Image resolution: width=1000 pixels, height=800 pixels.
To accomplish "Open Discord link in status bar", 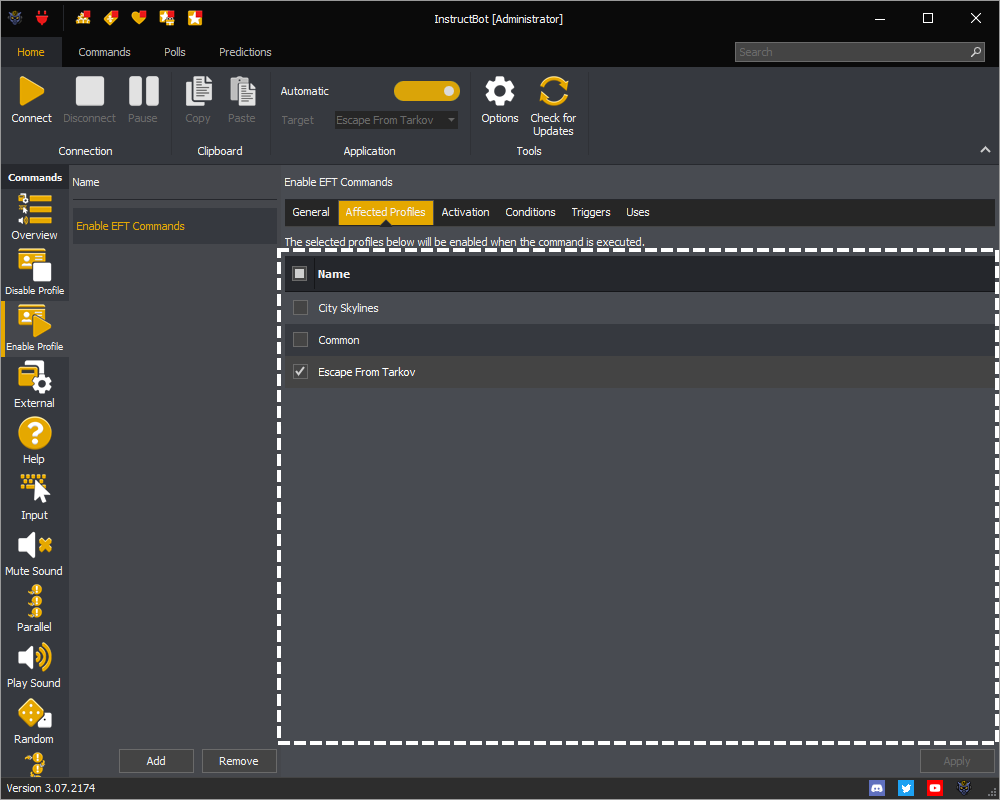I will (x=877, y=789).
